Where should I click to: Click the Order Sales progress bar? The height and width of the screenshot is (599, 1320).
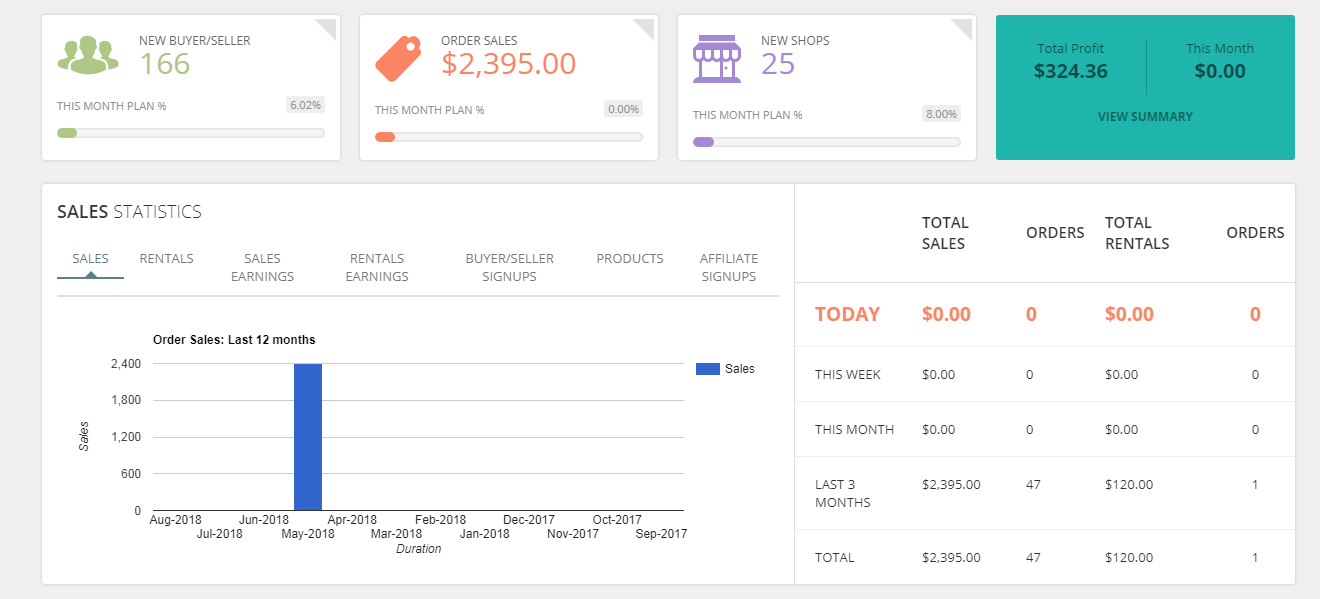tap(509, 137)
